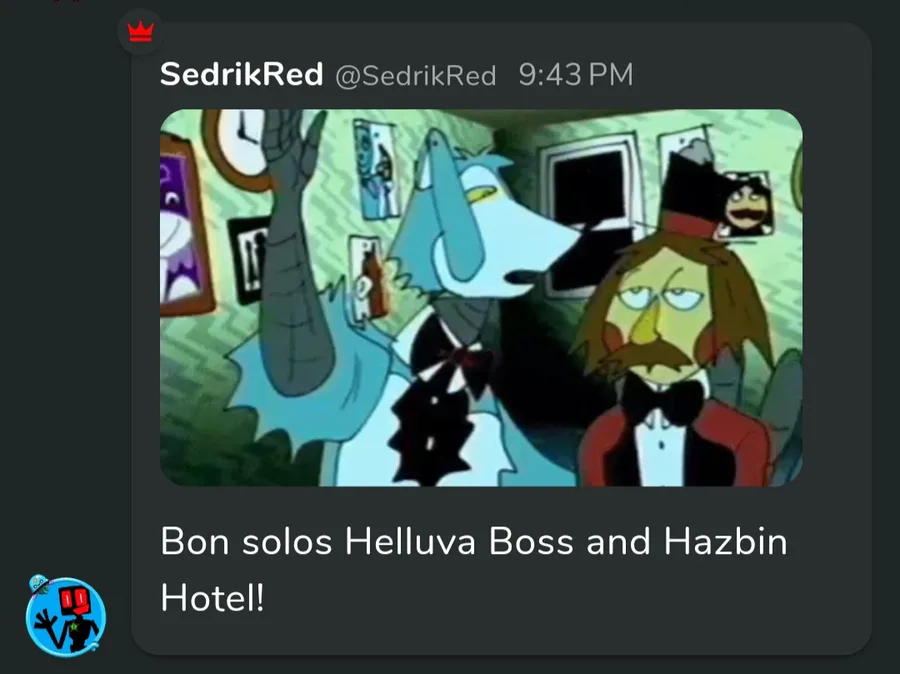Click the @SedrikRed handle
Image resolution: width=900 pixels, height=674 pixels.
click(416, 76)
